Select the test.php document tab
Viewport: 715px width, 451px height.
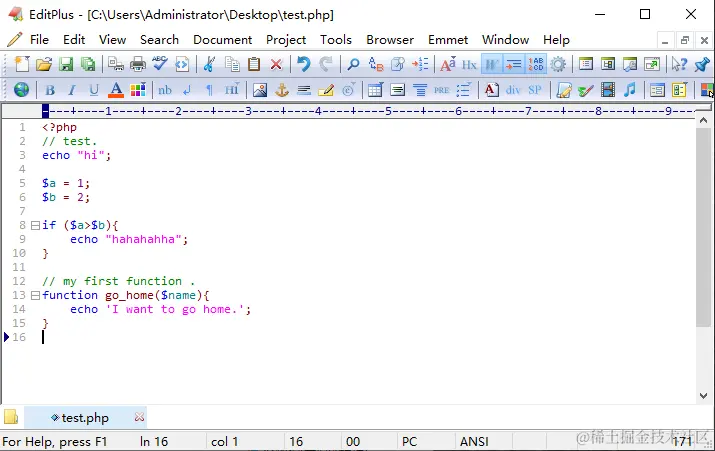[x=85, y=417]
